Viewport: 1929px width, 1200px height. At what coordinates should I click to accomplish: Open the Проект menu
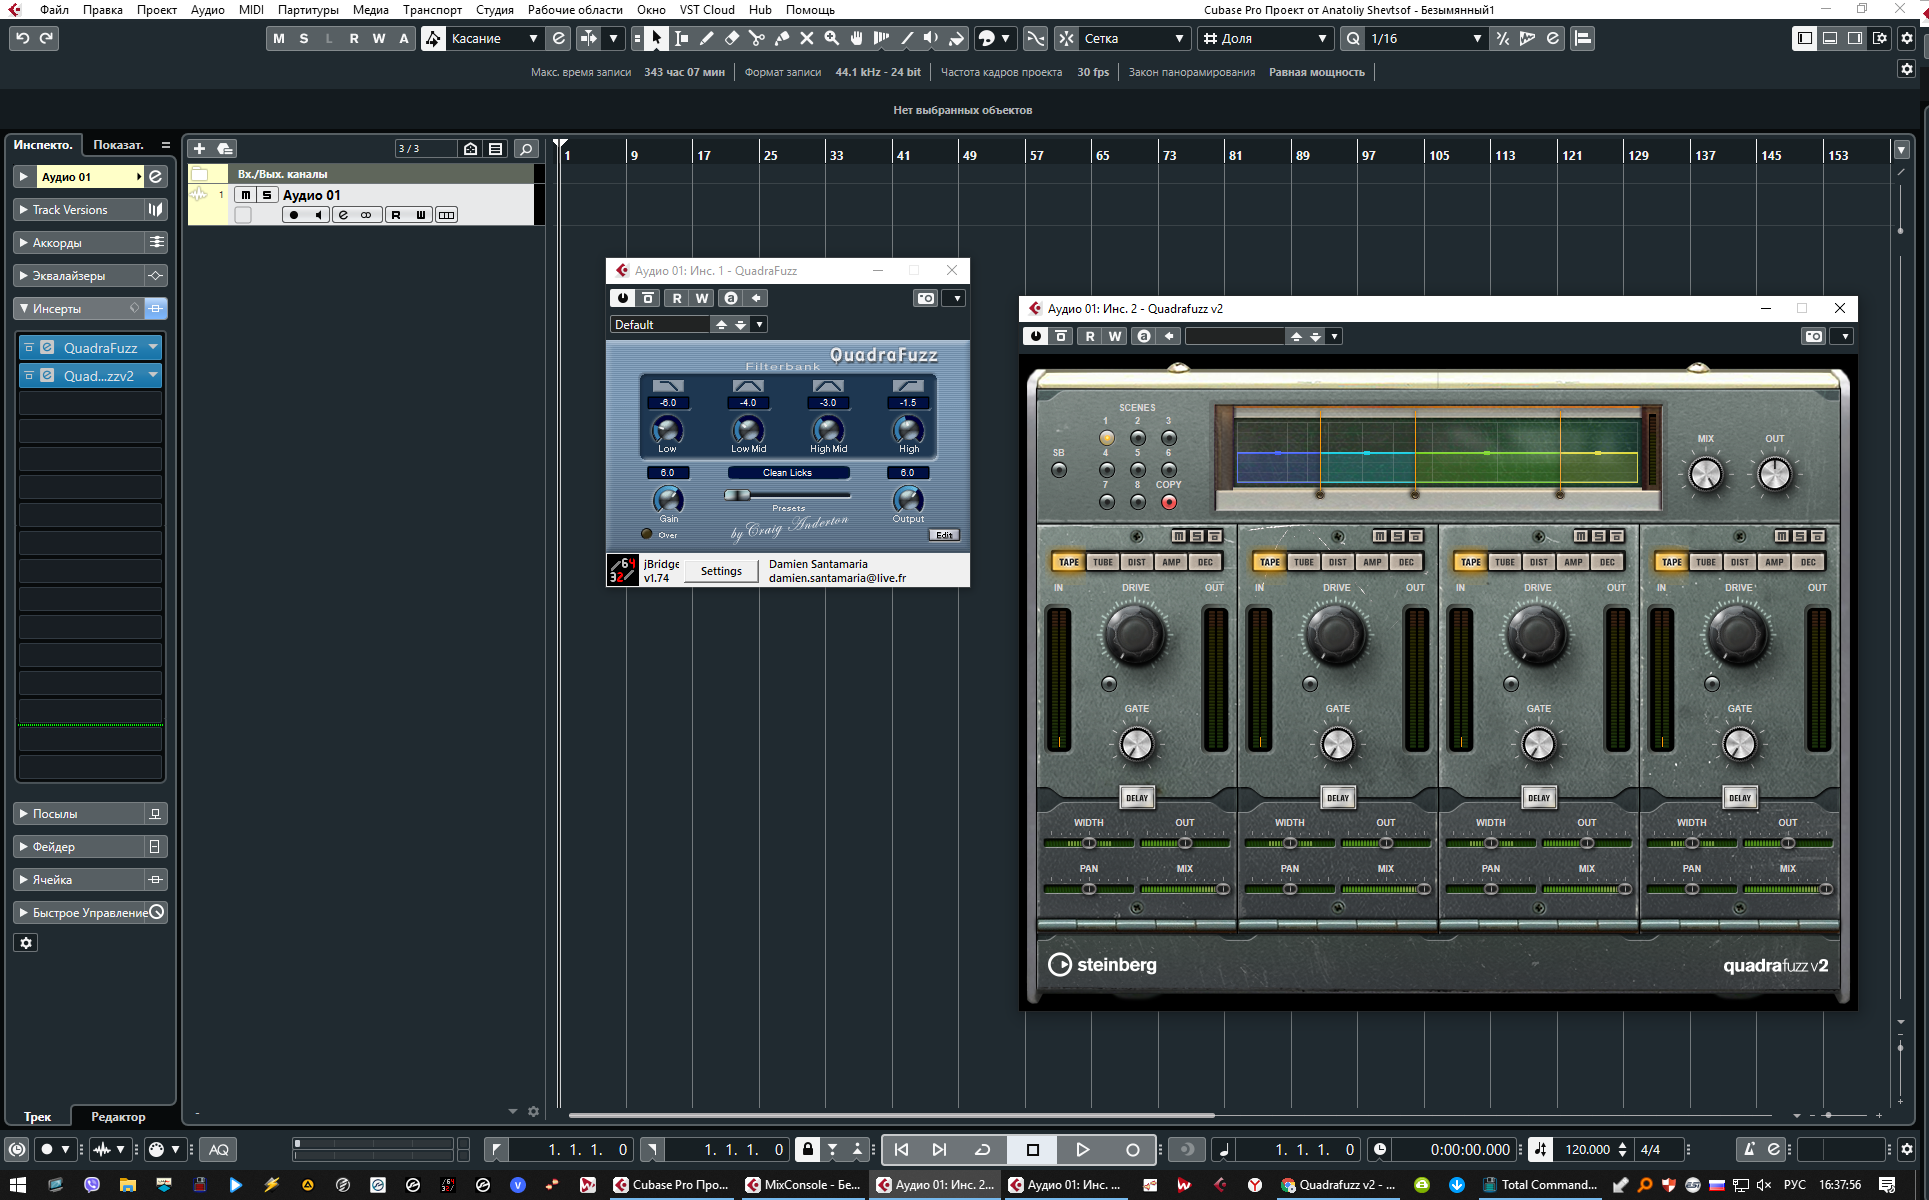click(156, 10)
